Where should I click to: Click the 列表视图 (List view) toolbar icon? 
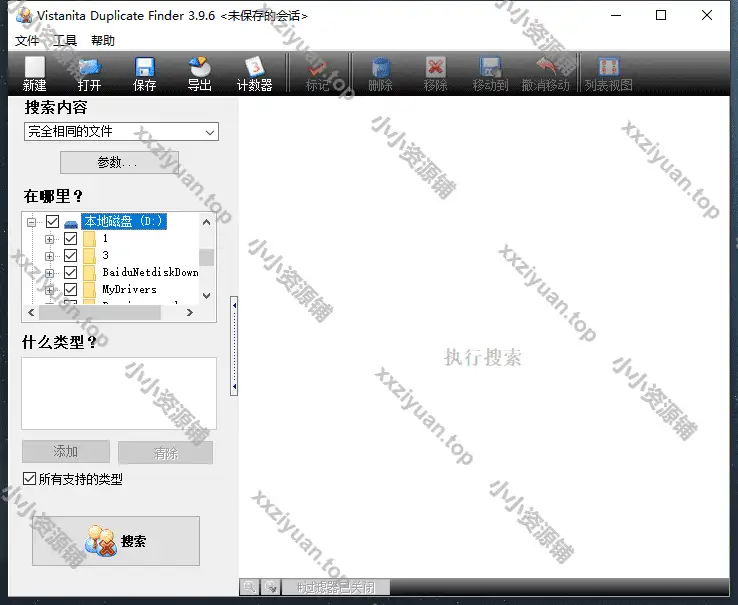click(x=608, y=75)
